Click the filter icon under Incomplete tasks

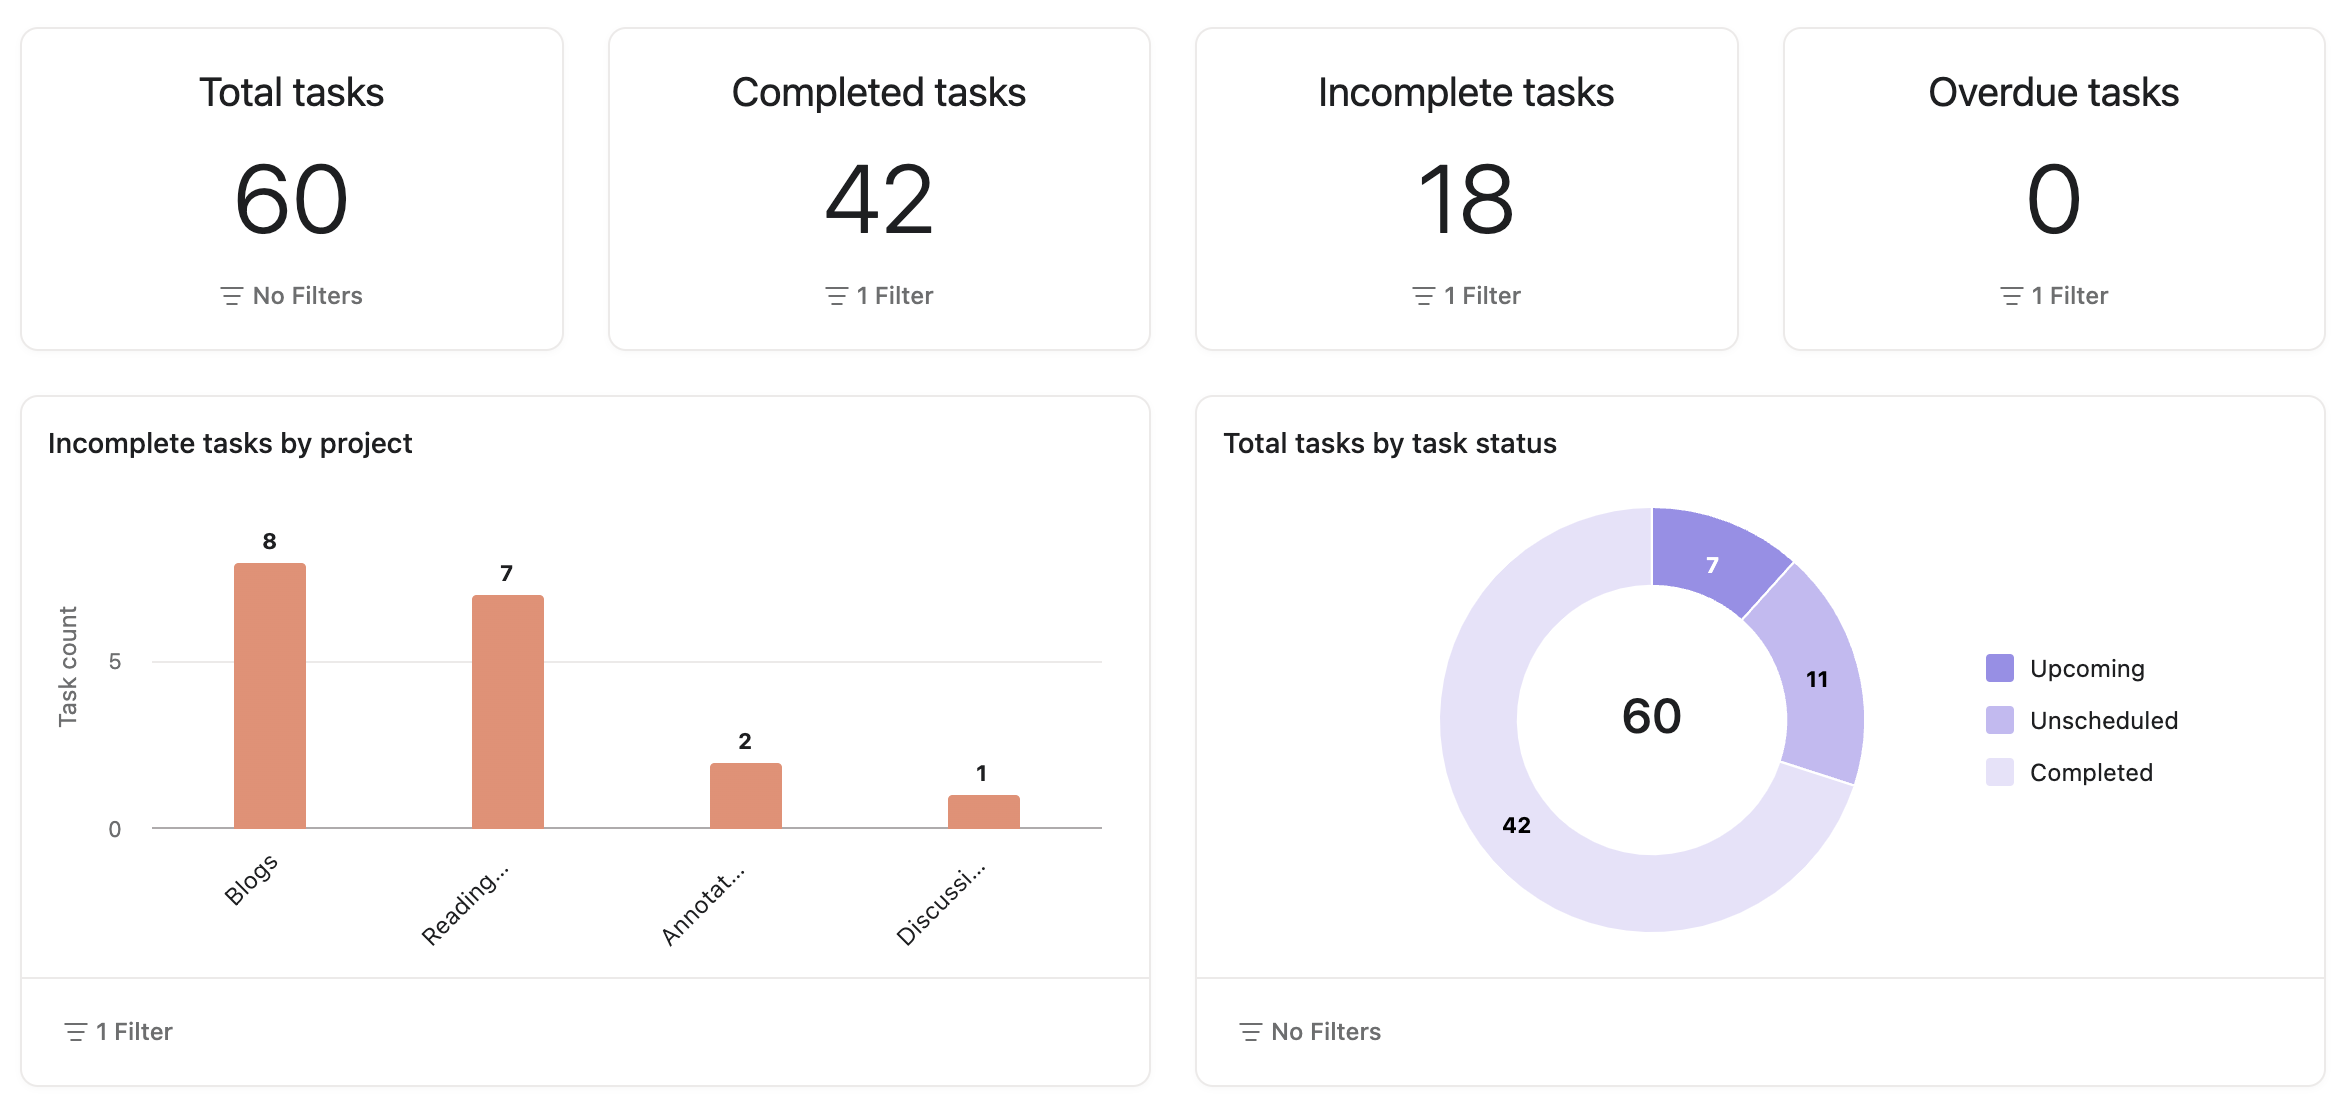coord(1423,296)
